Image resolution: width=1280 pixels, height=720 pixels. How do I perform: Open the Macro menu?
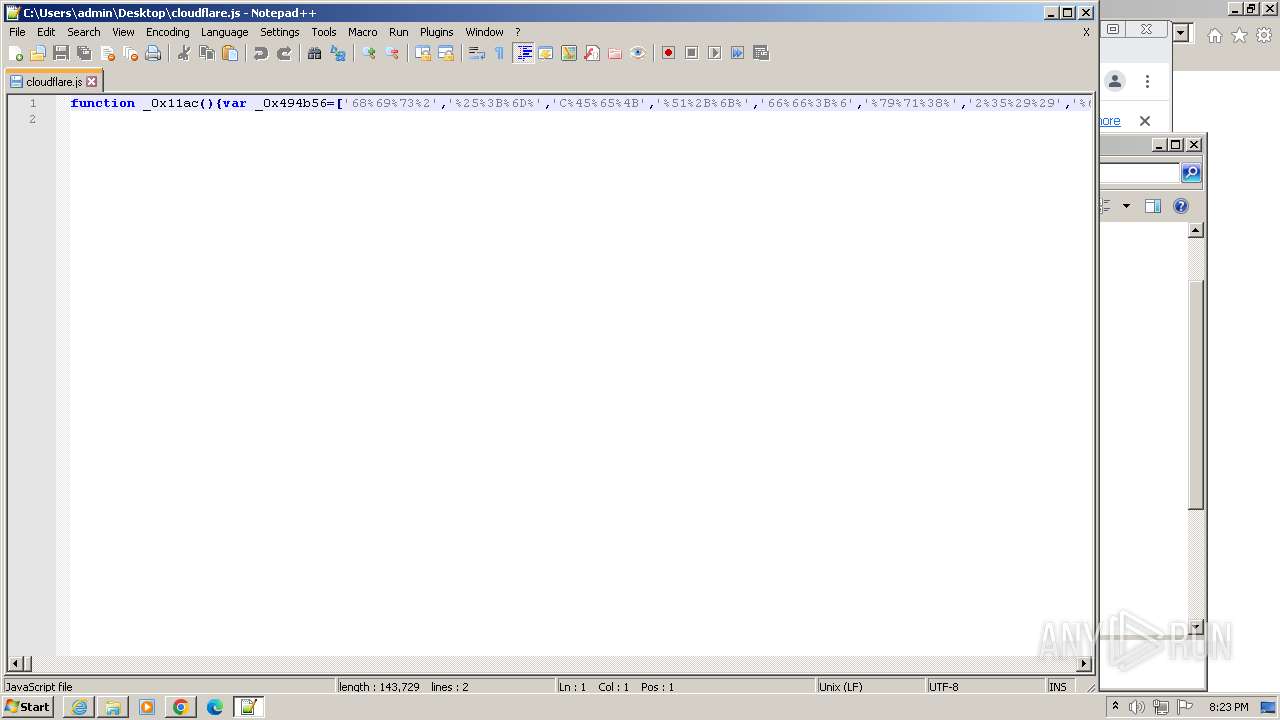[363, 32]
